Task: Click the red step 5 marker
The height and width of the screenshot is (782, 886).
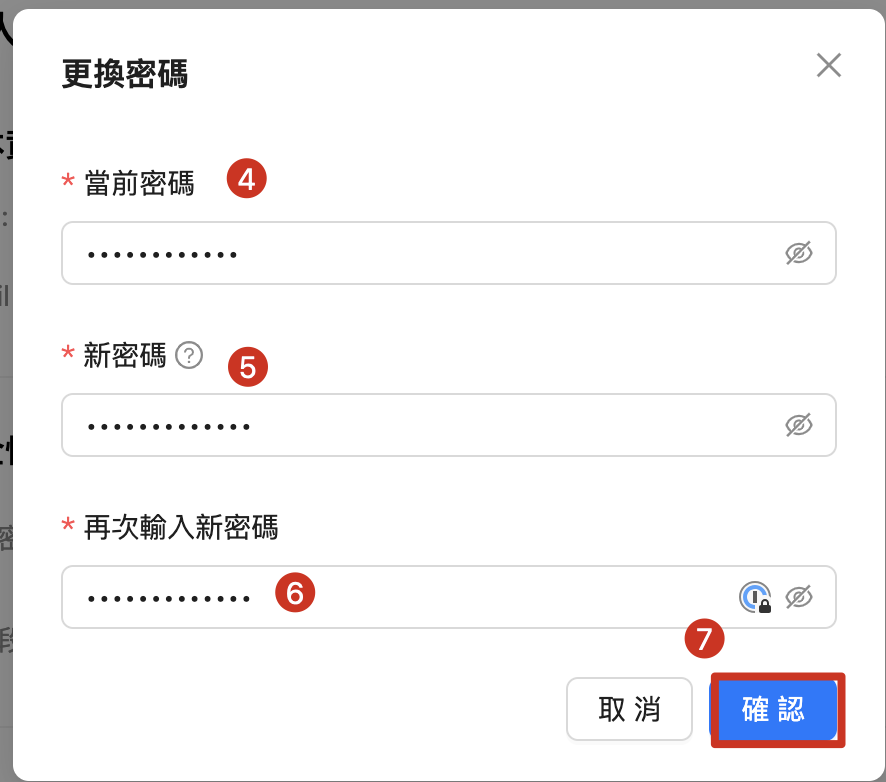Action: click(247, 367)
